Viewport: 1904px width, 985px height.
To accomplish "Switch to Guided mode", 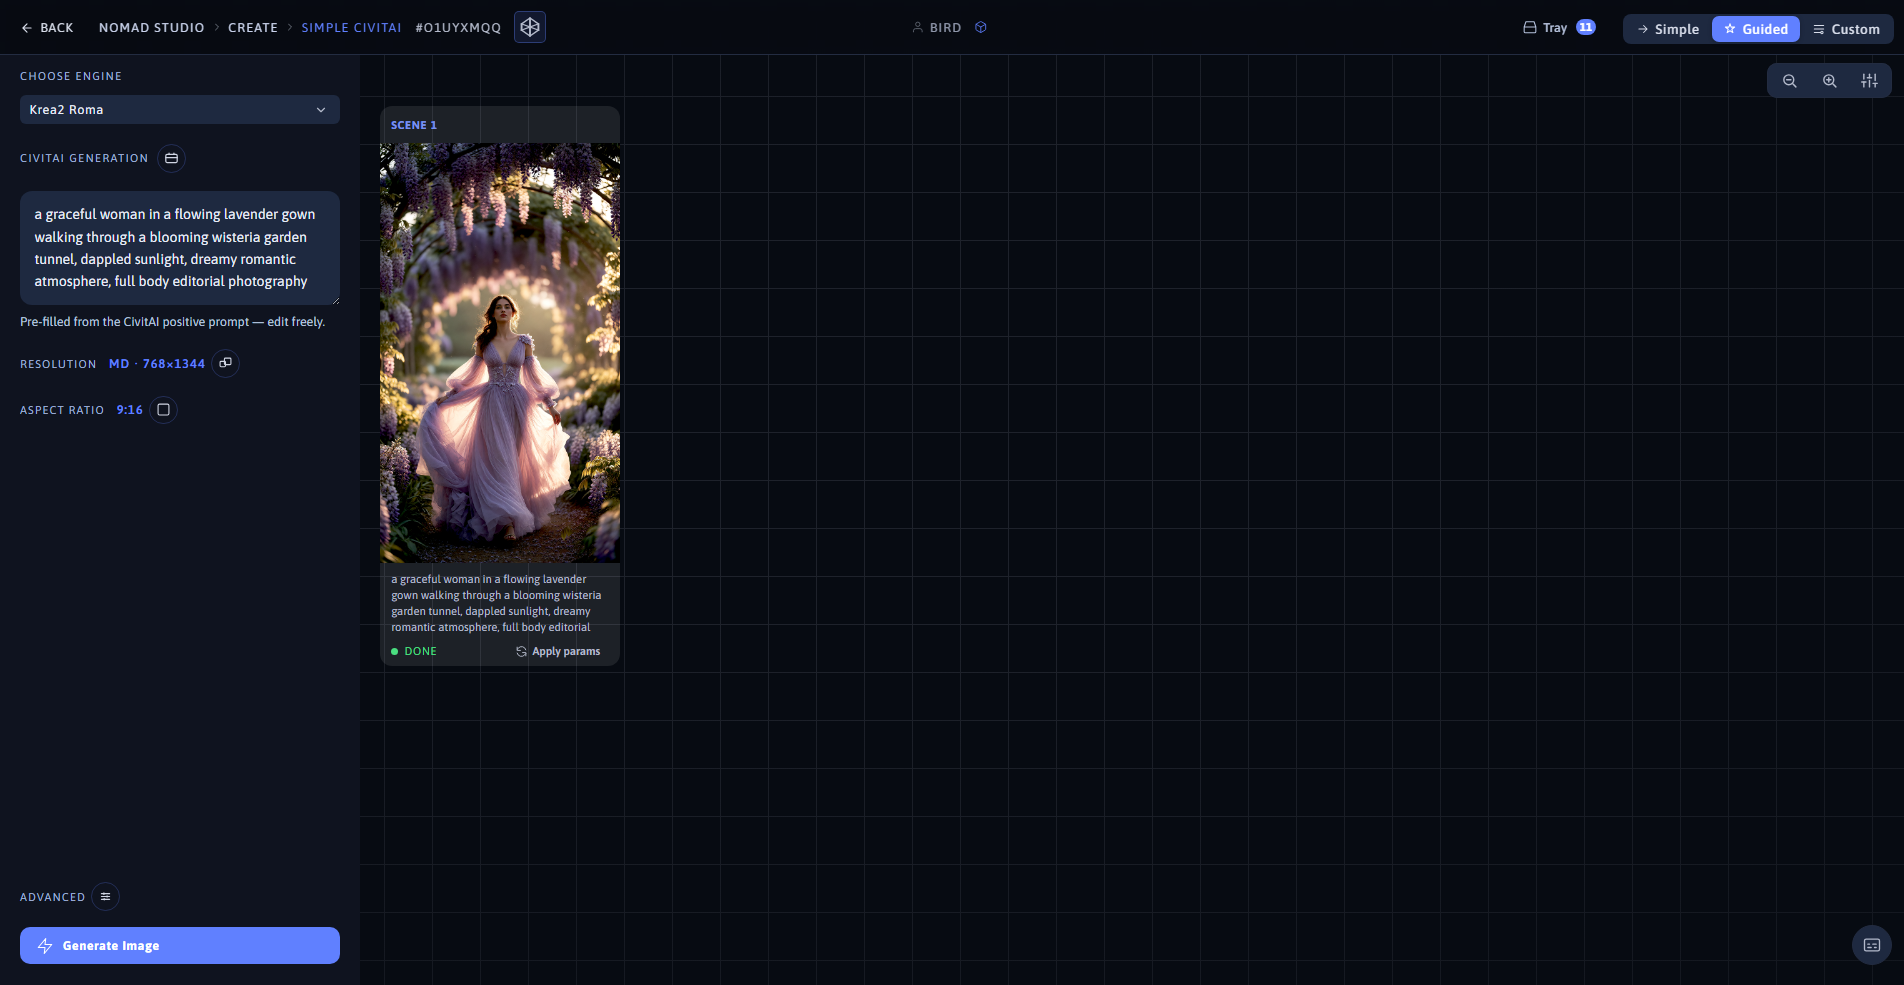I will pos(1756,29).
